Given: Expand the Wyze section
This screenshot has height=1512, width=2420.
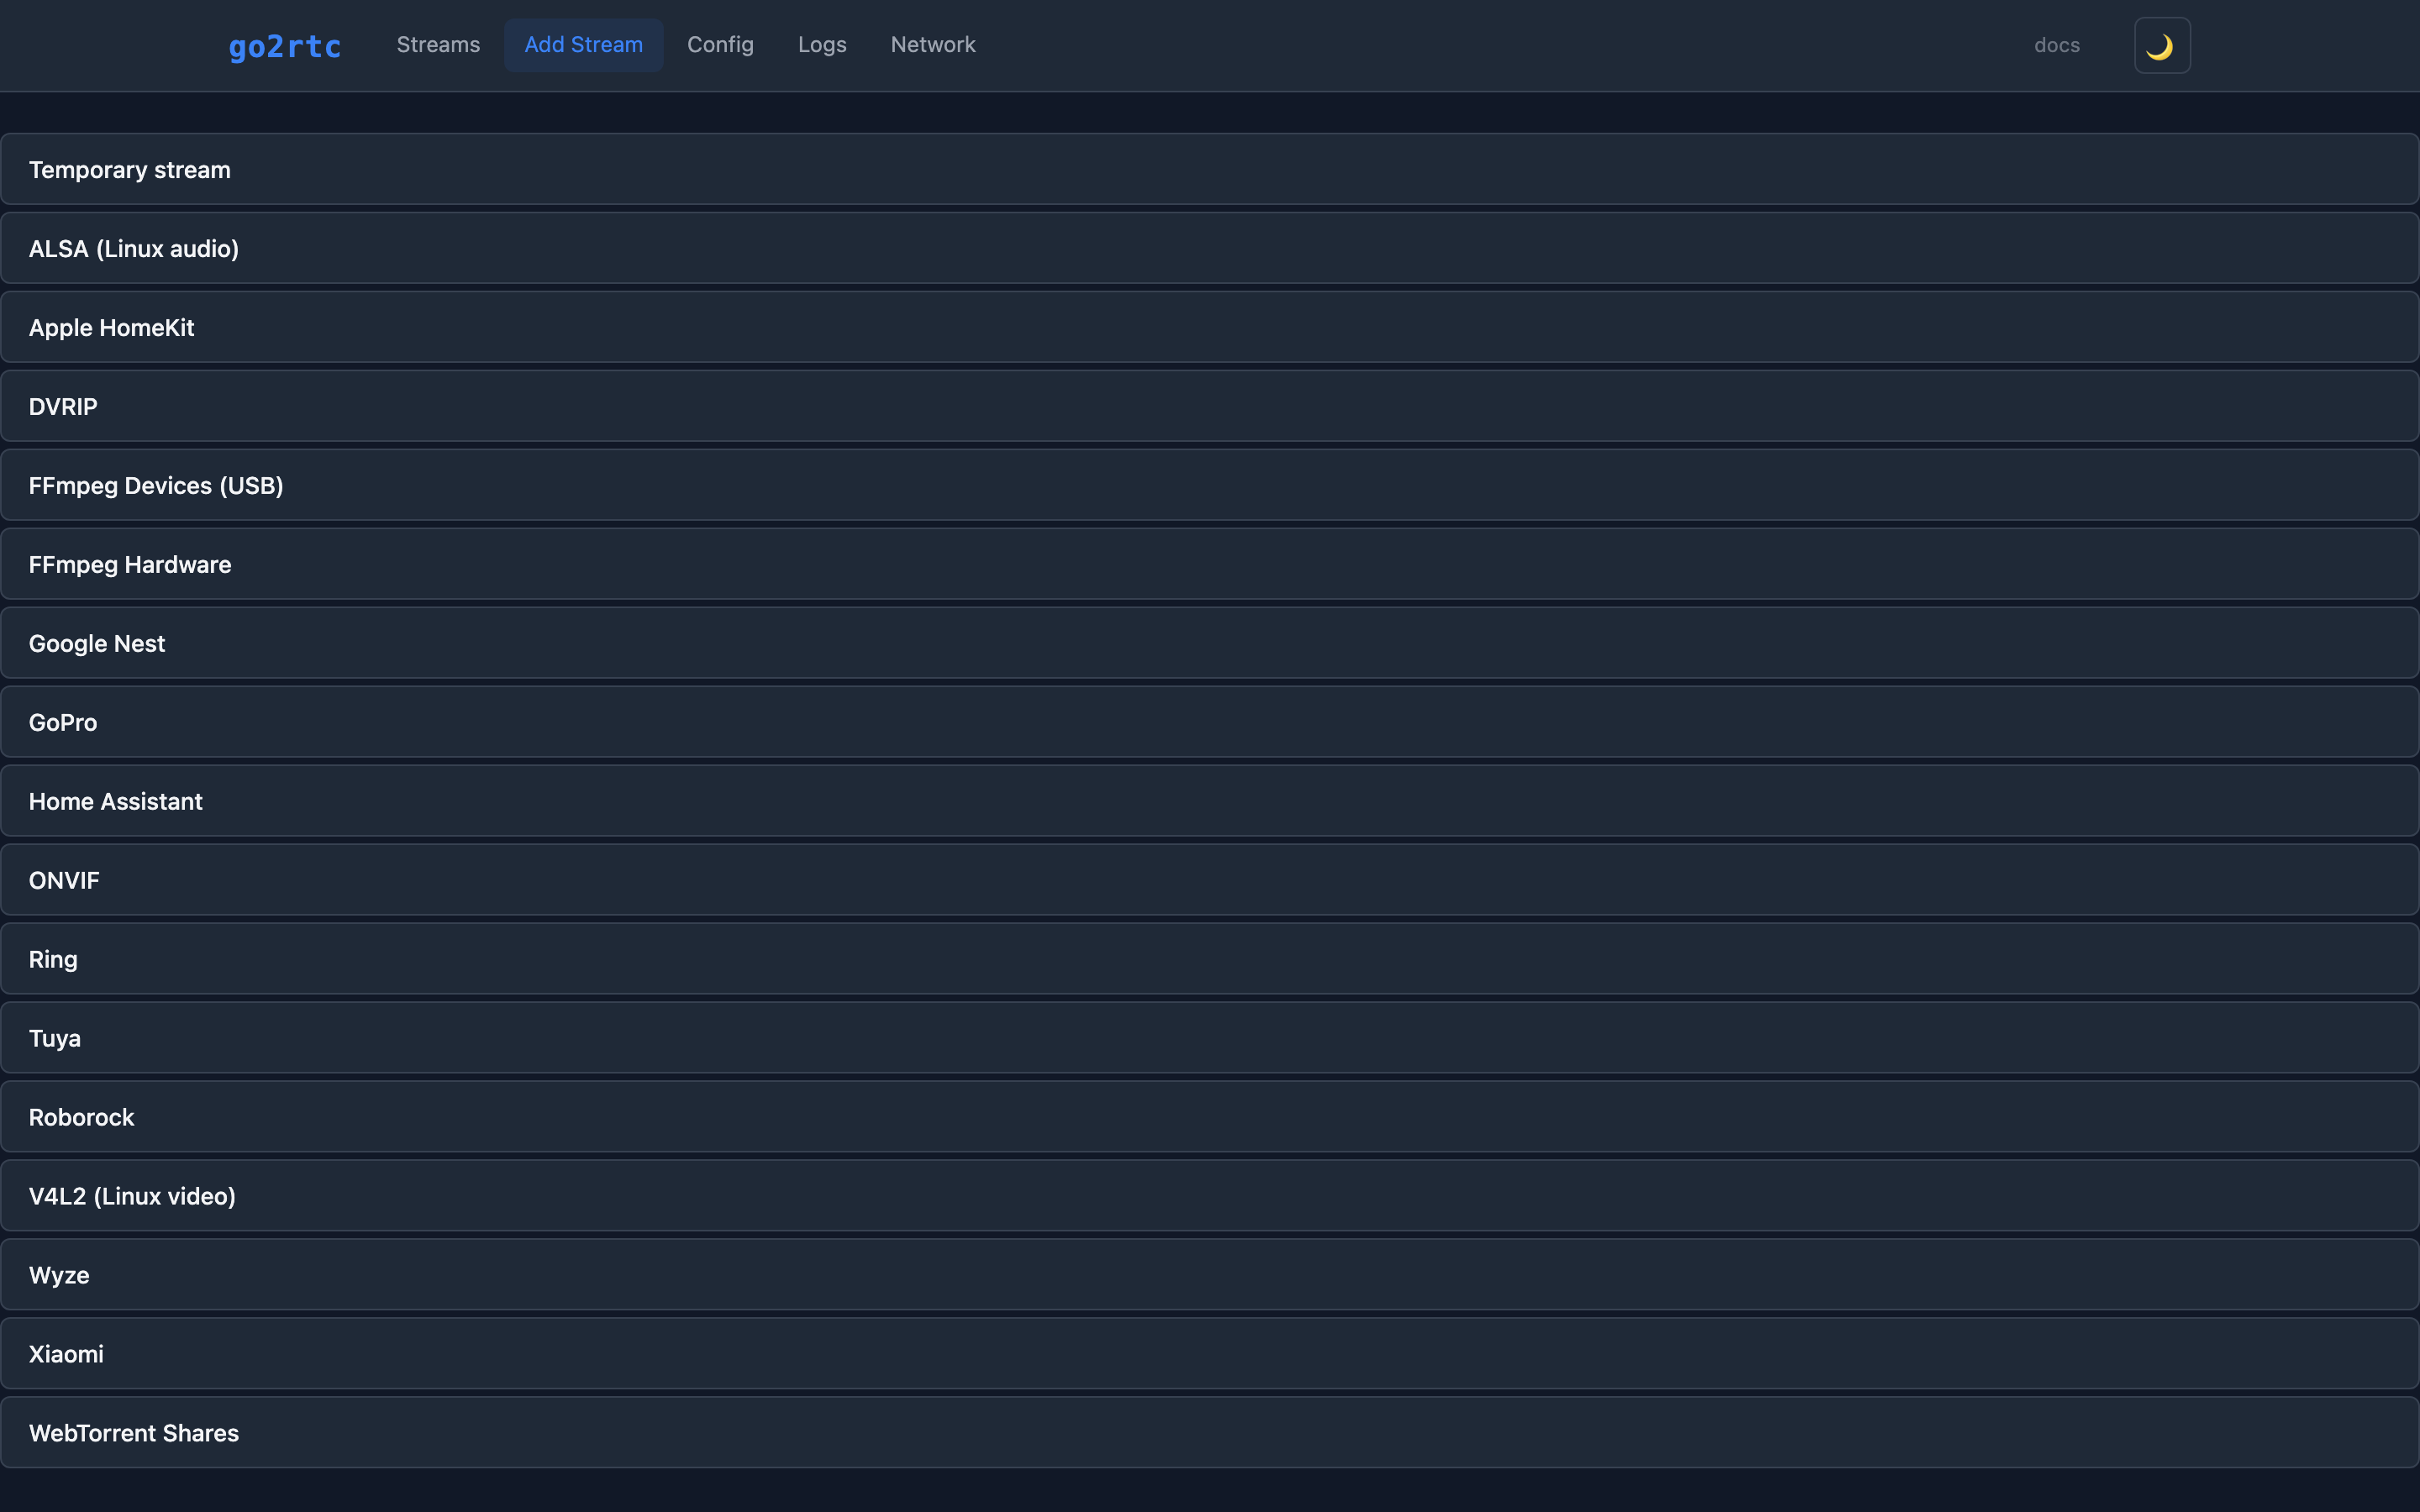Looking at the screenshot, I should click(x=1210, y=1276).
